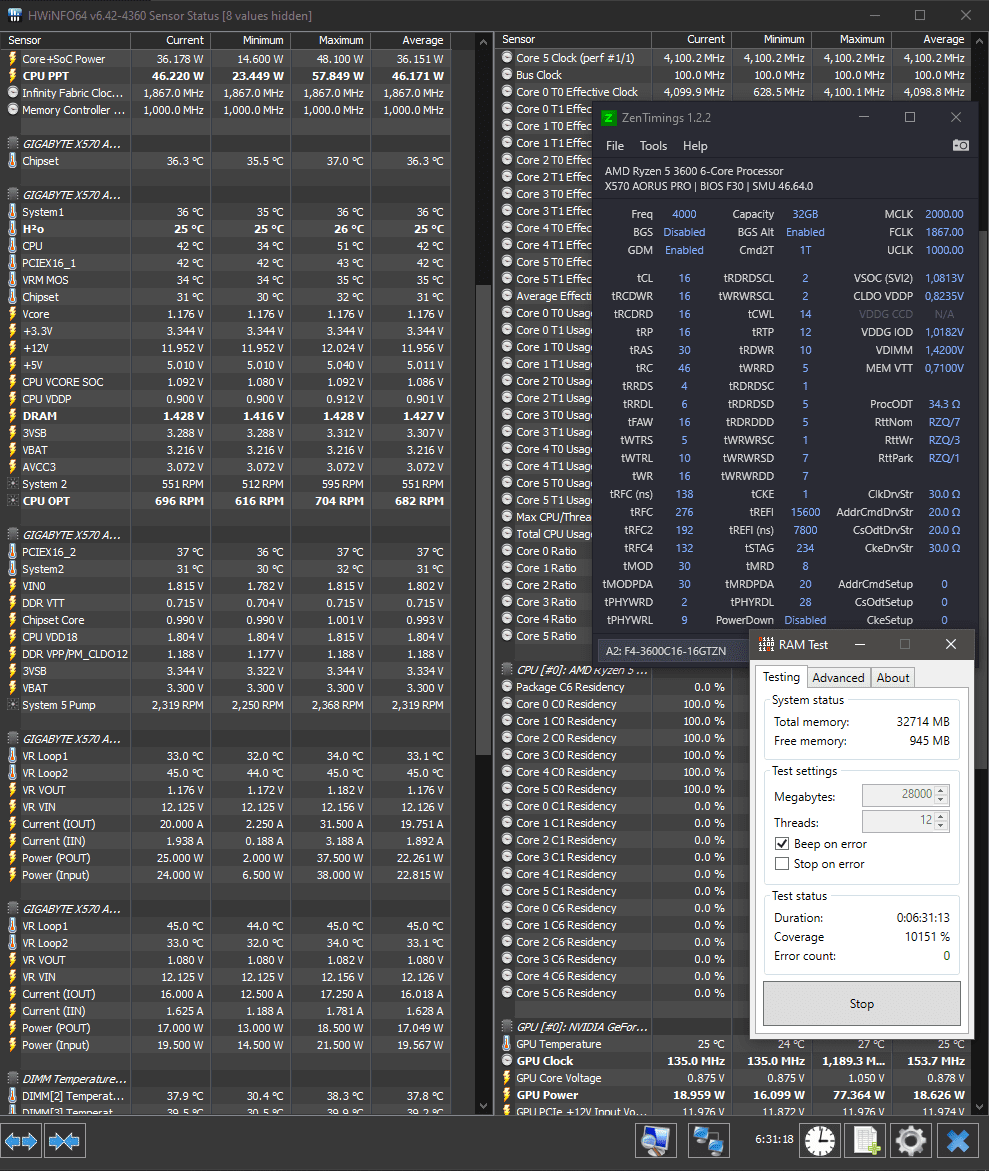Open HWiNFO sensor settings via gear icon
Viewport: 989px width, 1171px height.
coord(911,1140)
